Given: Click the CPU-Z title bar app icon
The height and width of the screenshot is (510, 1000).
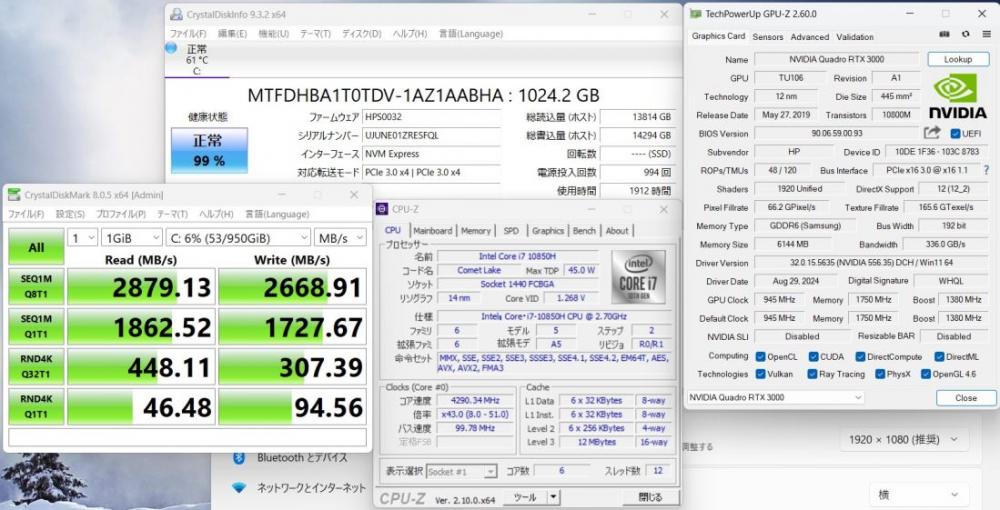Looking at the screenshot, I should pyautogui.click(x=382, y=208).
